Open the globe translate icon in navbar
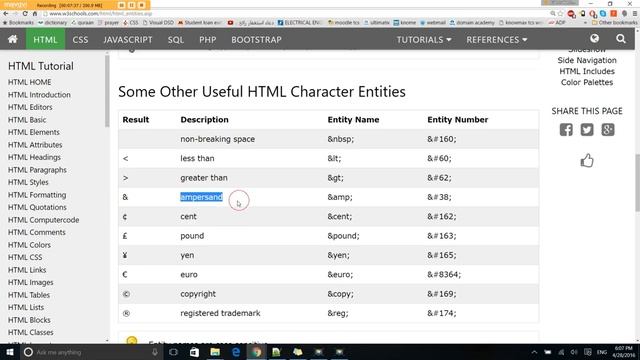Screen dimensions: 640x360 (594, 38)
